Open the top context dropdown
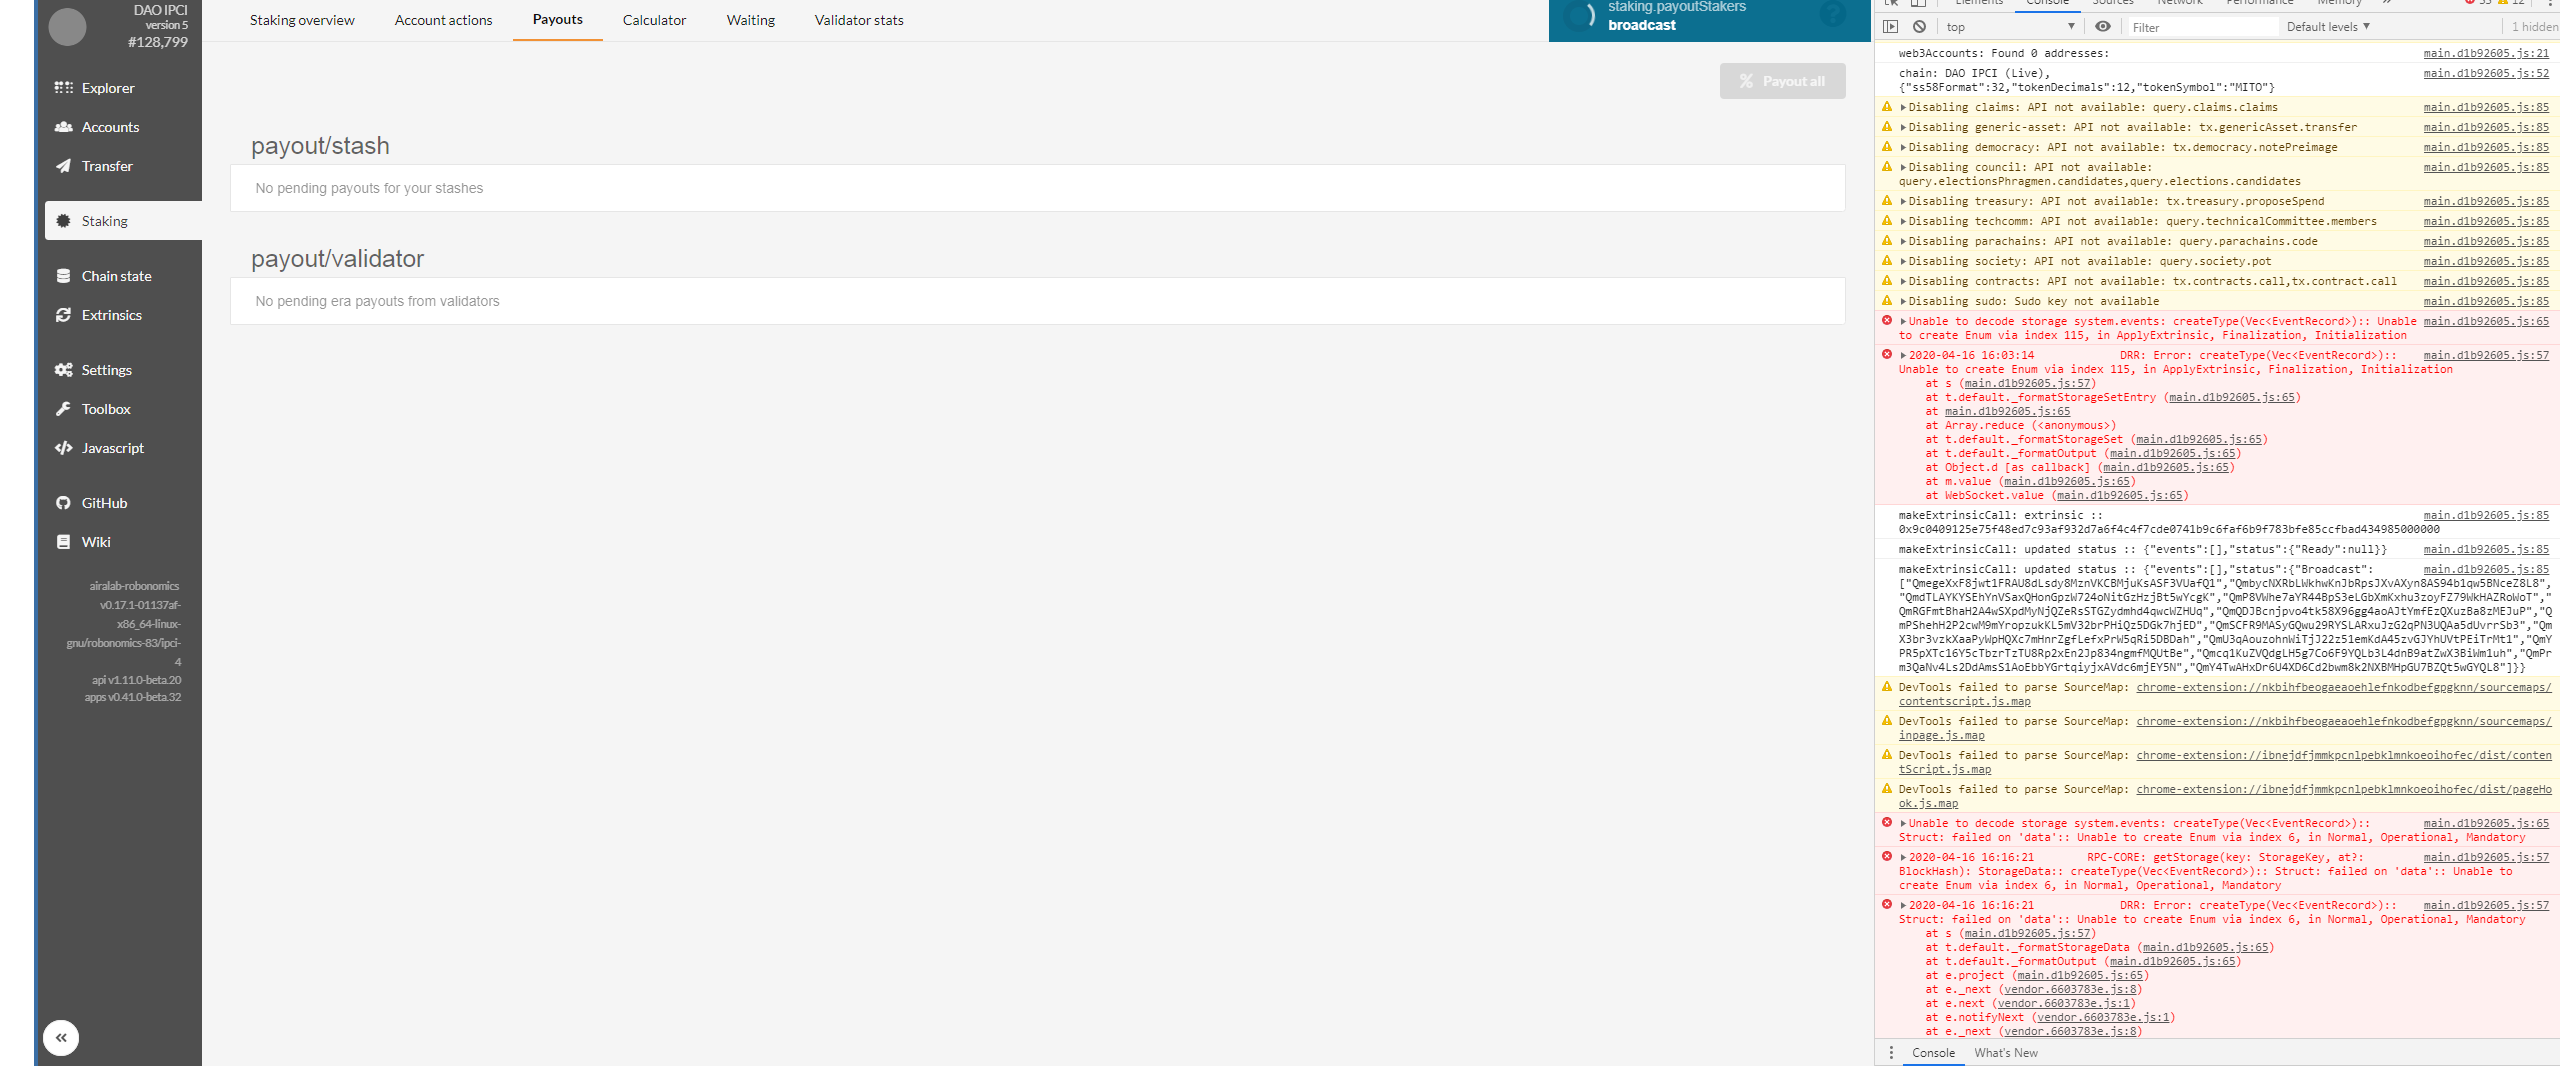The image size is (2560, 1080). 2010,27
